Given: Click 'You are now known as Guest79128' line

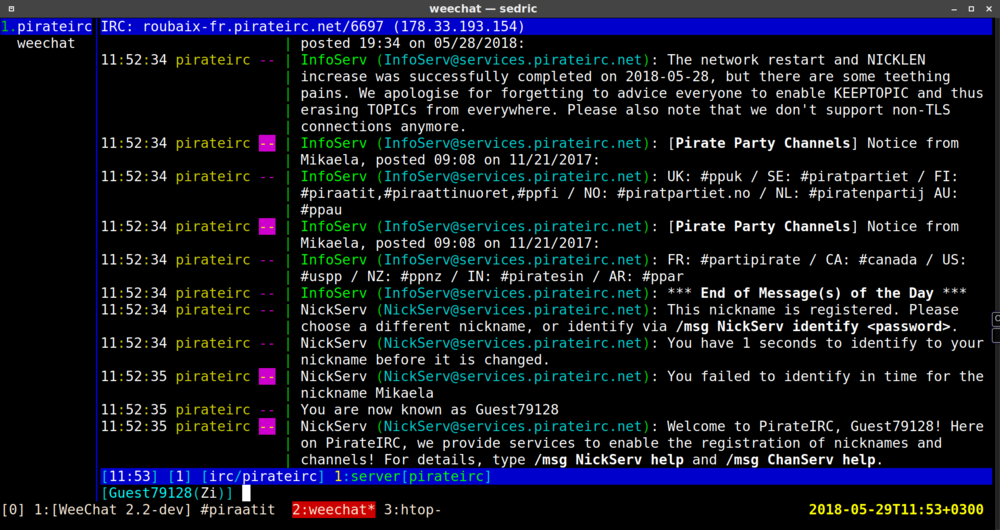Looking at the screenshot, I should pyautogui.click(x=429, y=410).
